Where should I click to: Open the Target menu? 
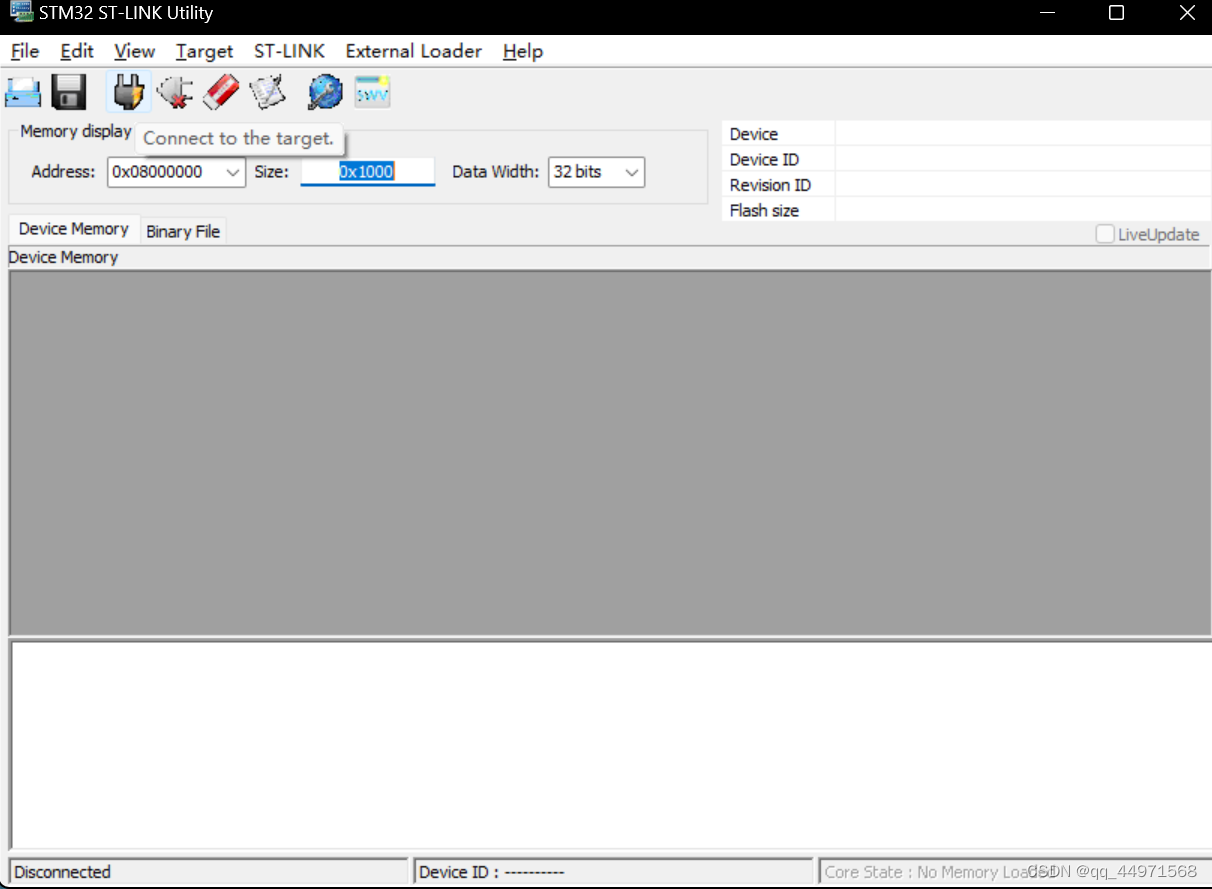click(x=204, y=51)
